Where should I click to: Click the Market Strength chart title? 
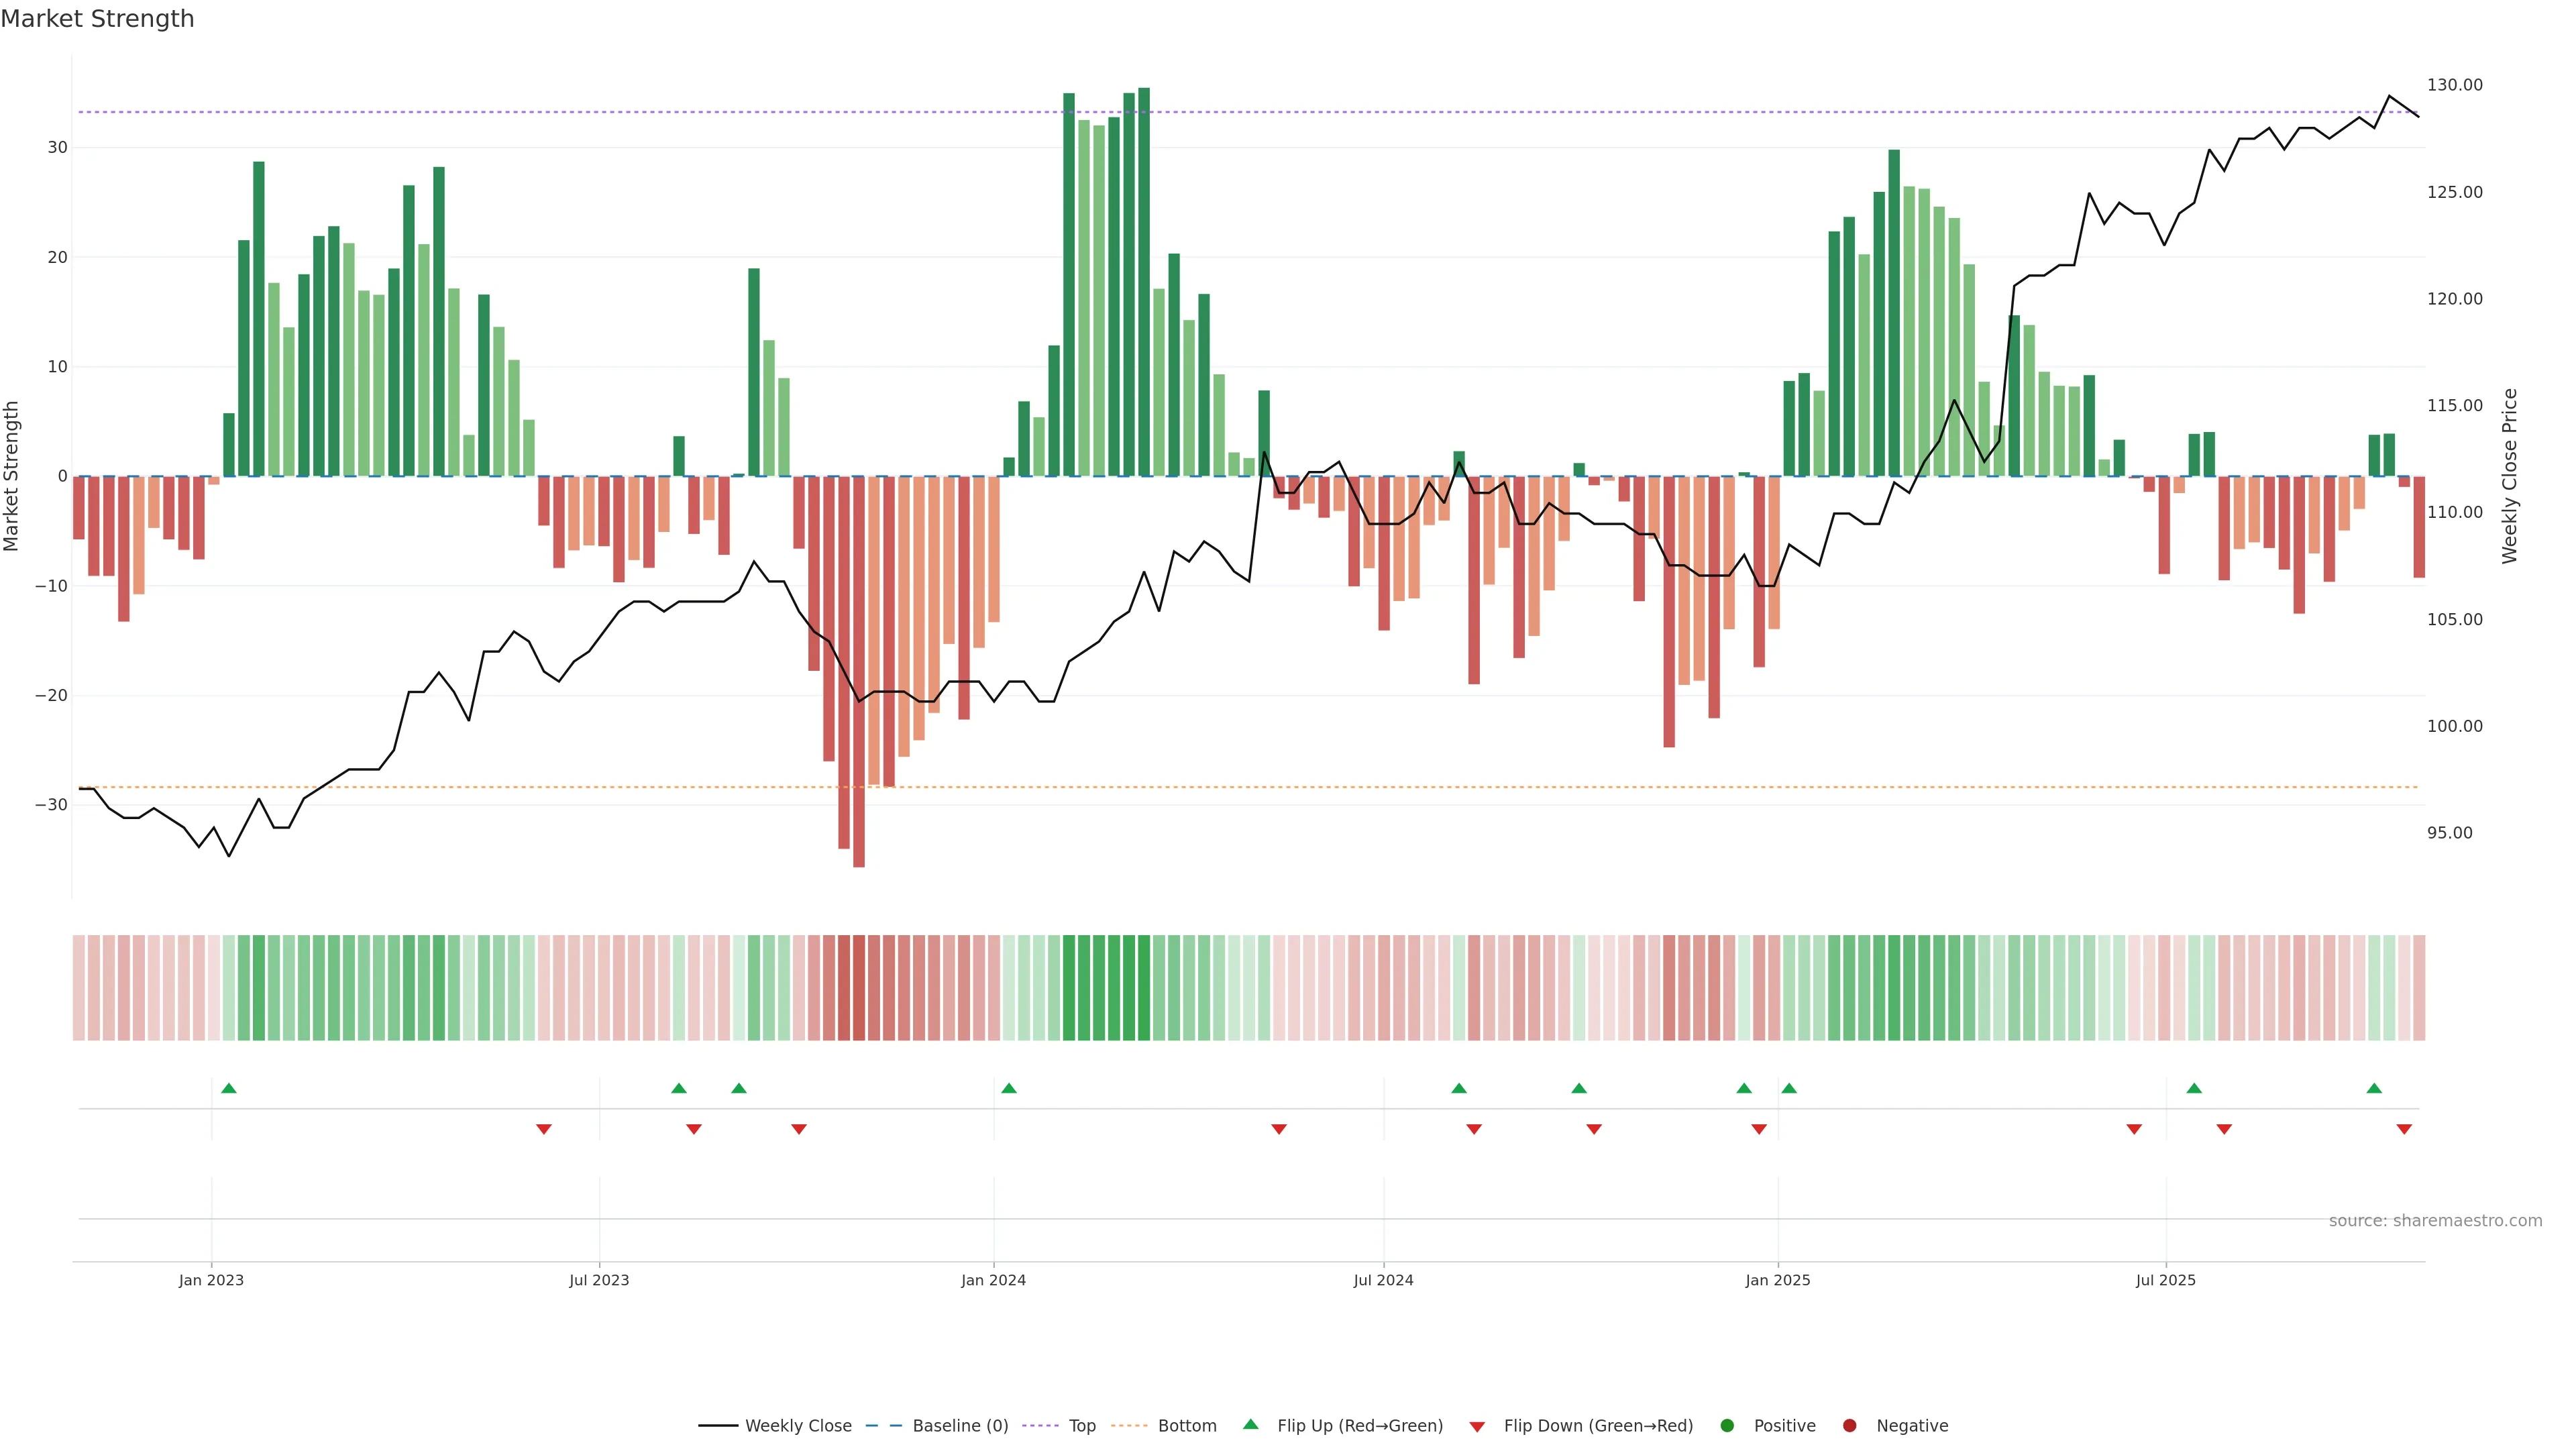(97, 19)
